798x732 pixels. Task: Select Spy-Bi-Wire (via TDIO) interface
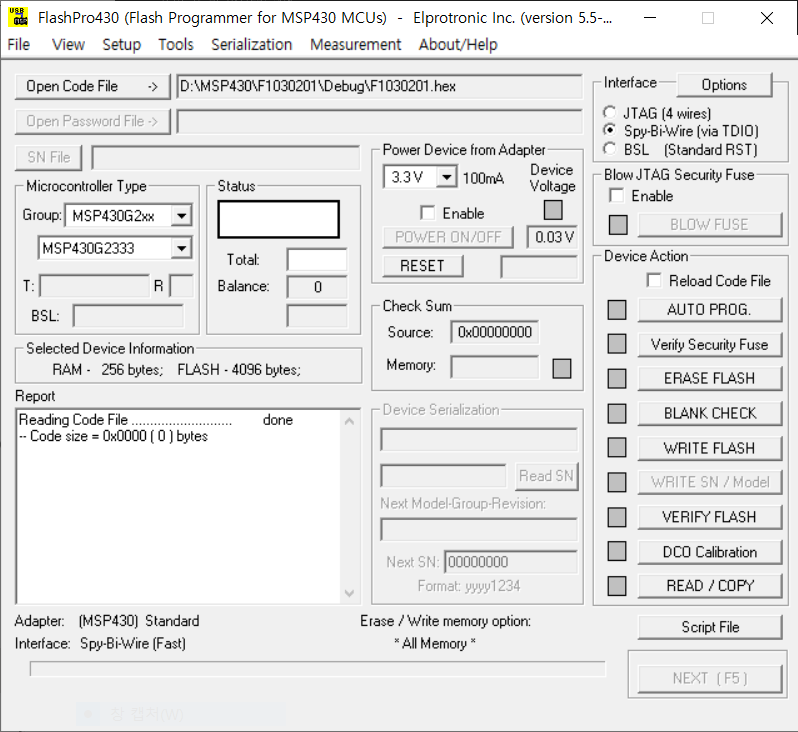click(609, 130)
